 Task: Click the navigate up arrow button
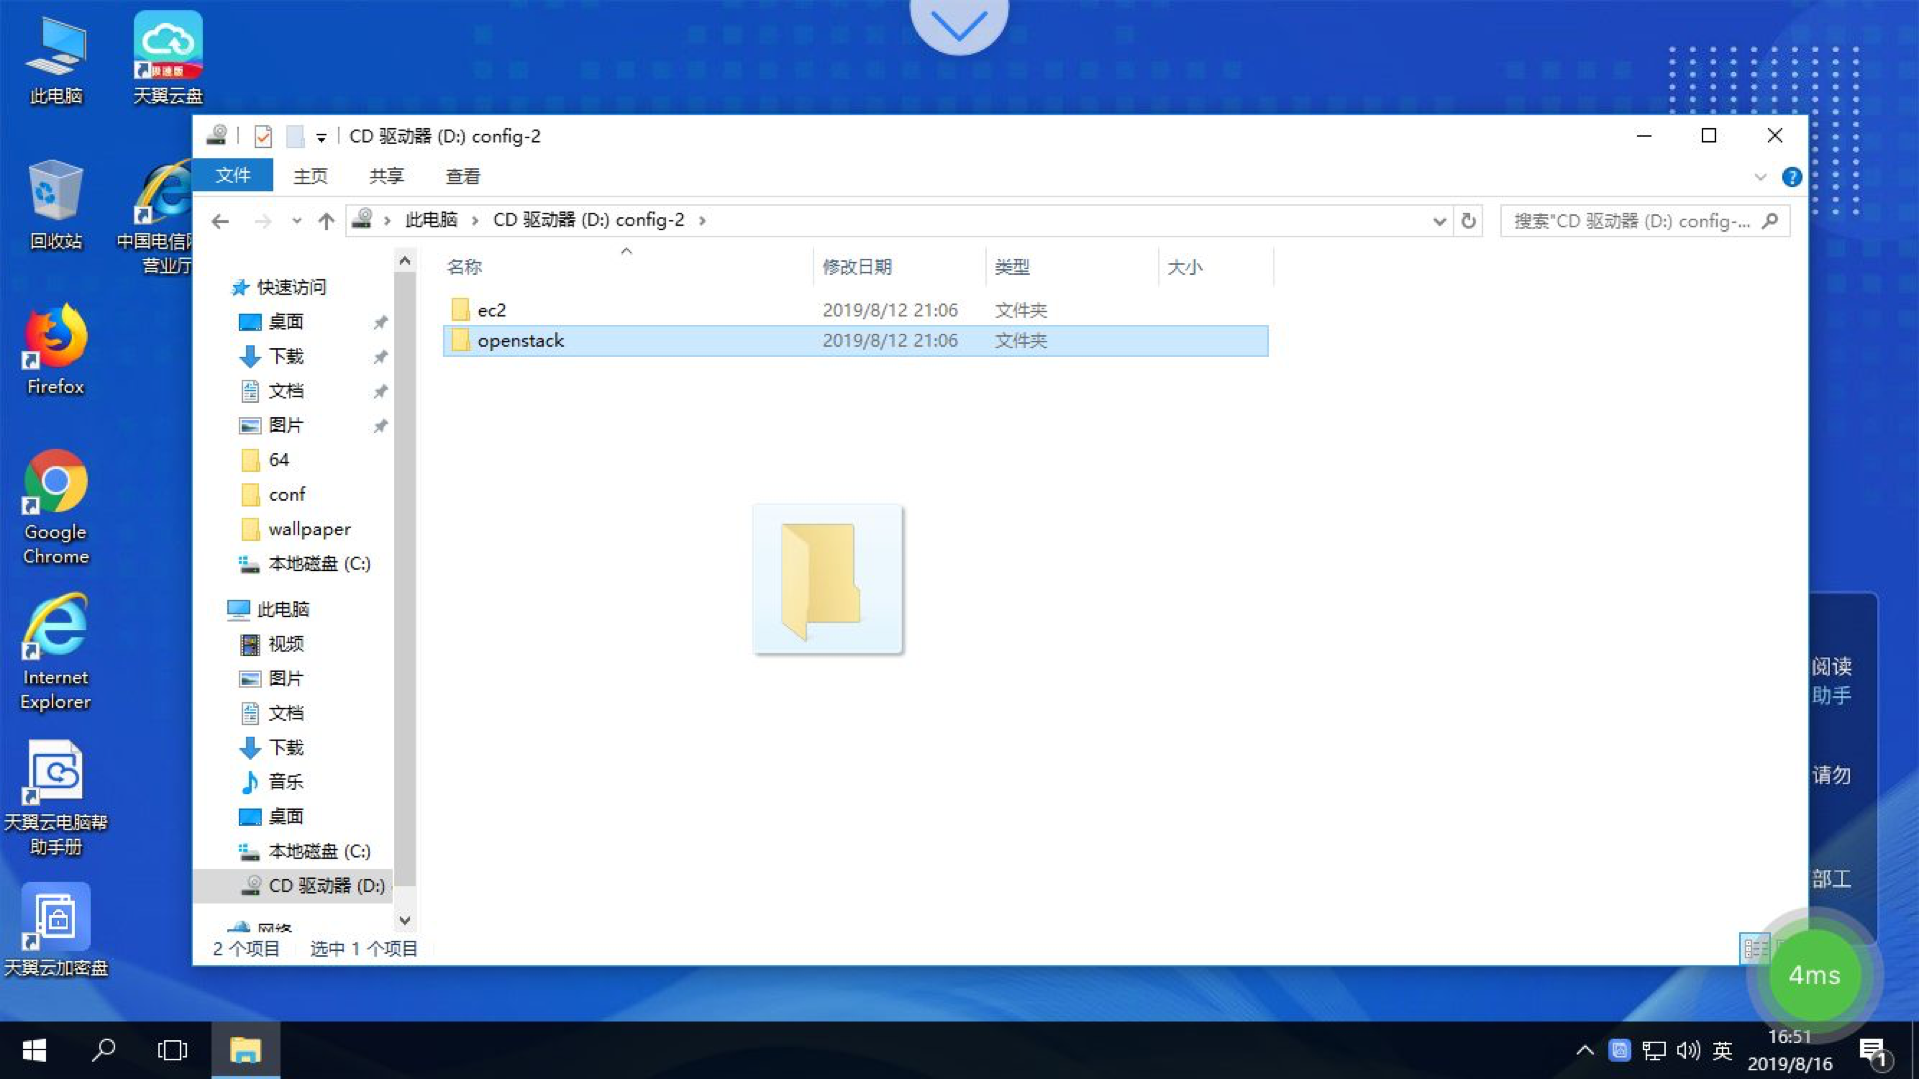[x=328, y=220]
